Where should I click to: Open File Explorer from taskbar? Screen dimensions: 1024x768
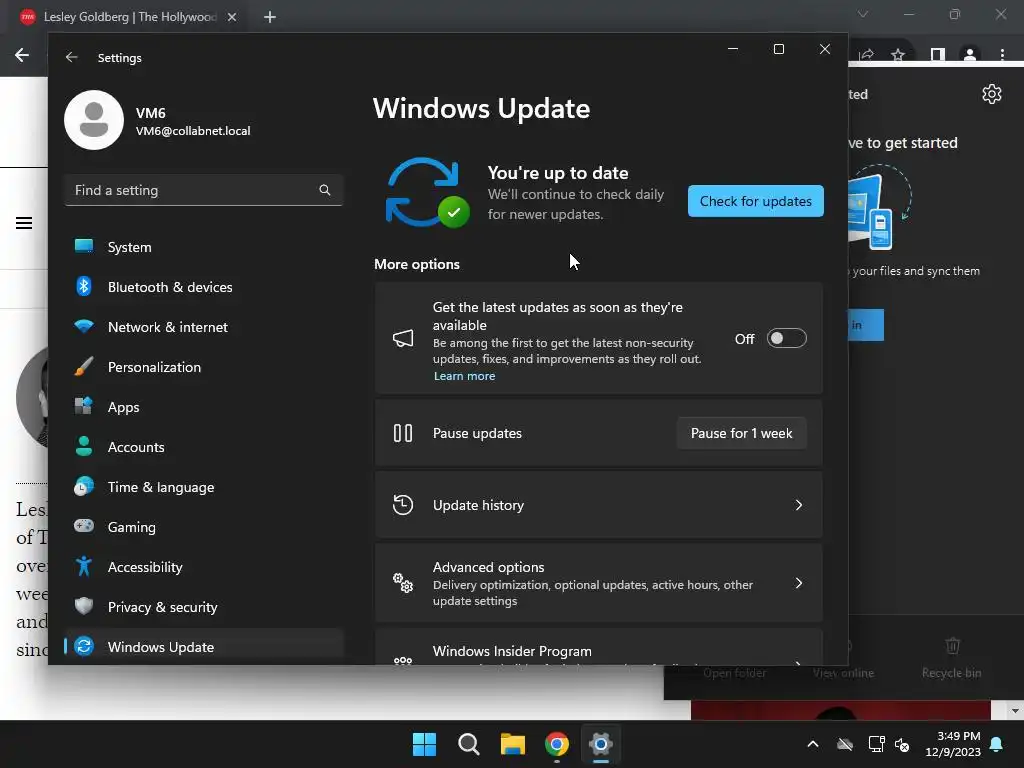(x=513, y=744)
